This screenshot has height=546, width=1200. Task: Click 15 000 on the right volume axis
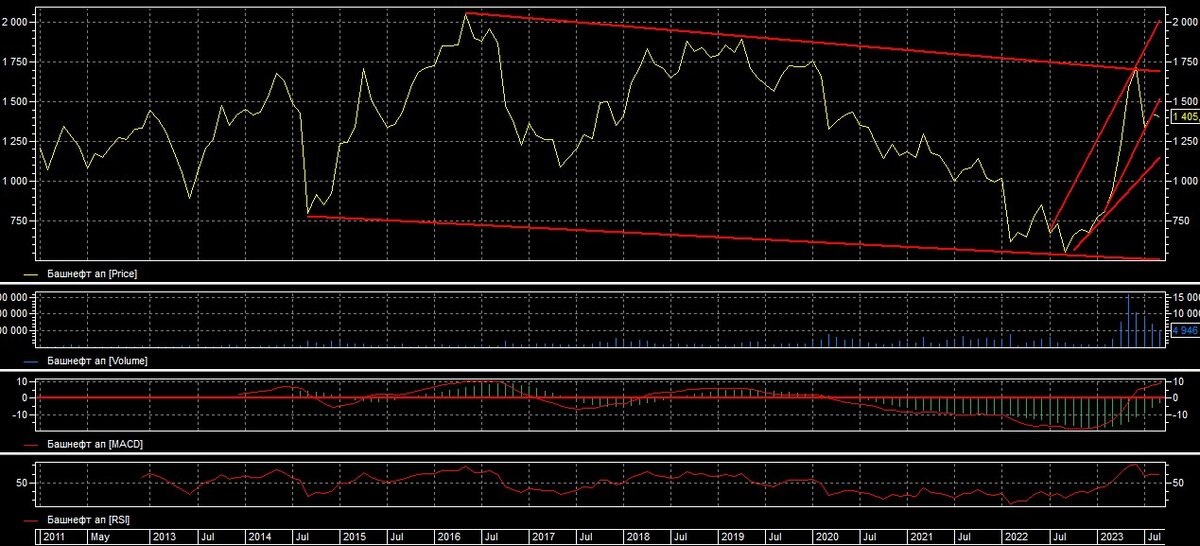click(1185, 297)
